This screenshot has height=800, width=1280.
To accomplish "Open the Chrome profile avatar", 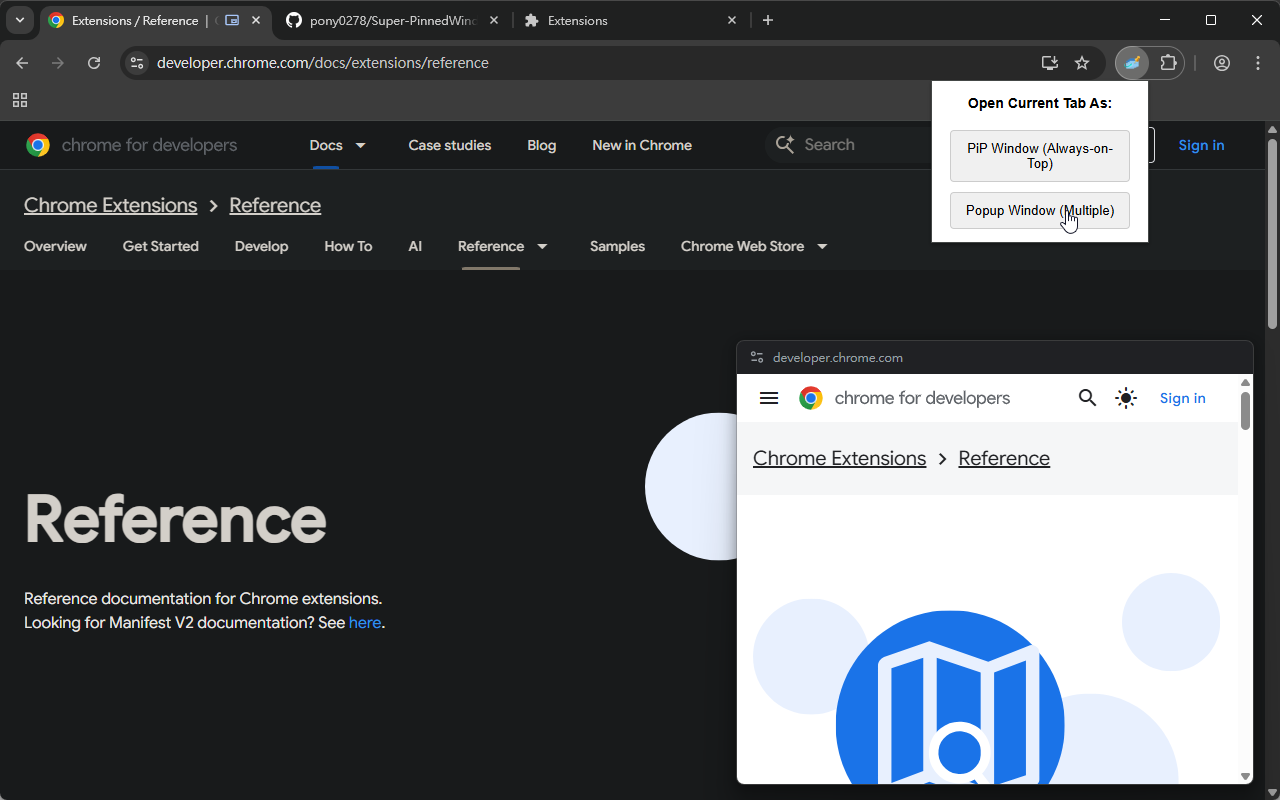I will click(1222, 63).
